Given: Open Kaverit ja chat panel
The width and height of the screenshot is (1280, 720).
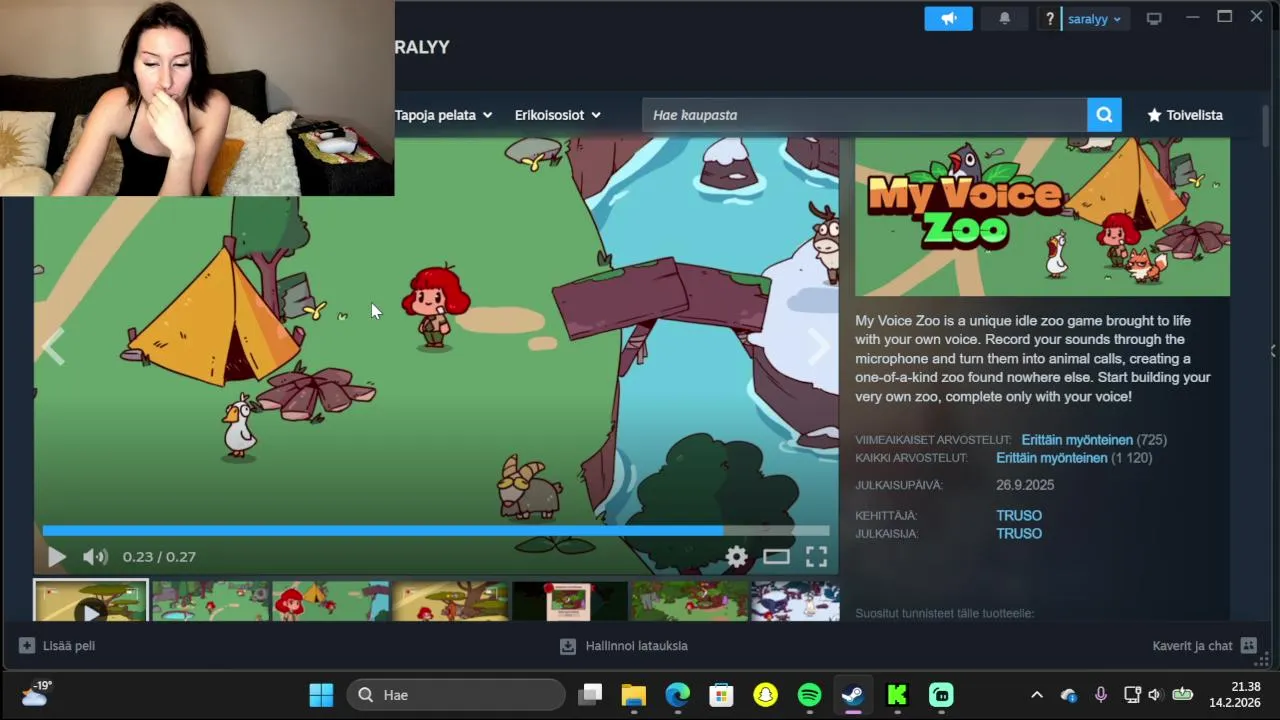Looking at the screenshot, I should 1204,646.
